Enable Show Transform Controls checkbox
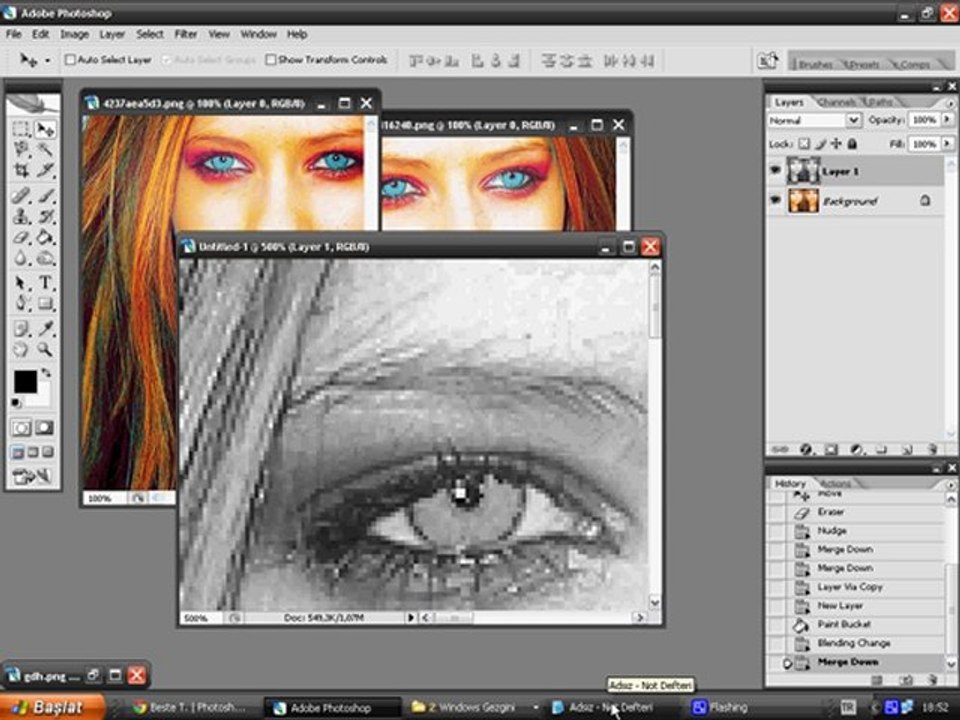The image size is (960, 720). [x=271, y=59]
